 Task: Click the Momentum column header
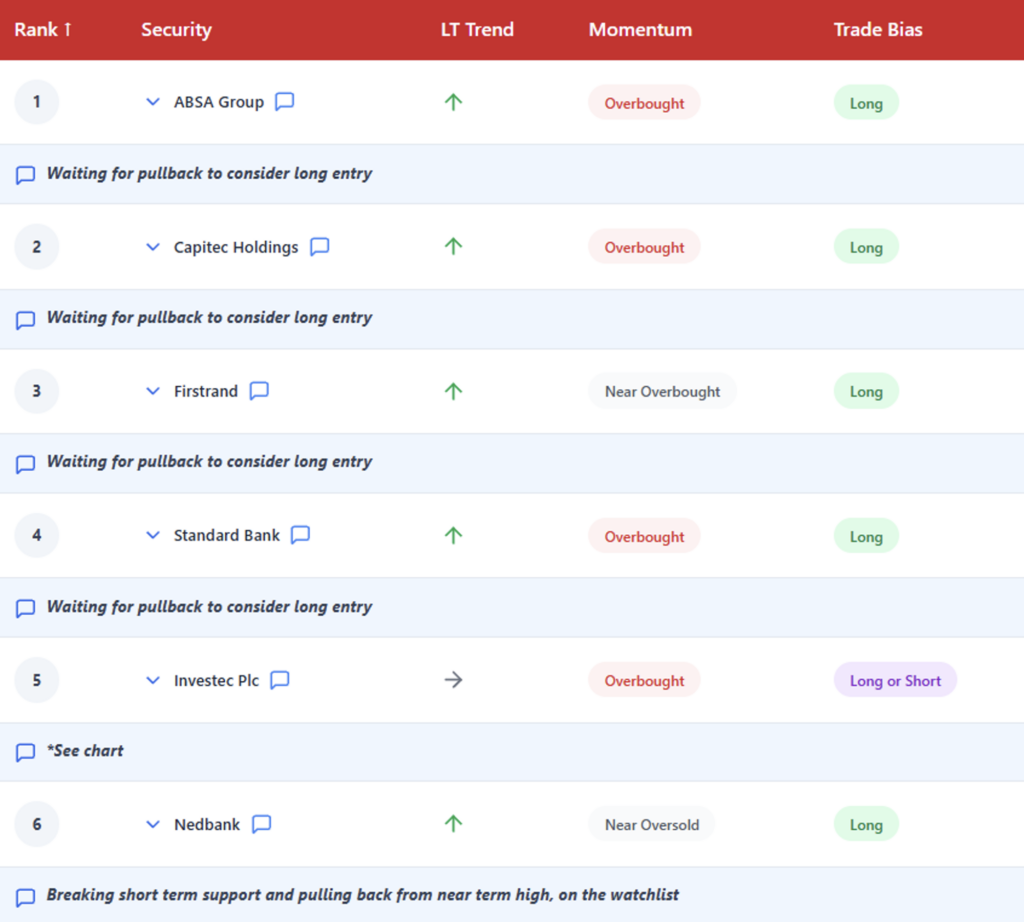coord(640,30)
